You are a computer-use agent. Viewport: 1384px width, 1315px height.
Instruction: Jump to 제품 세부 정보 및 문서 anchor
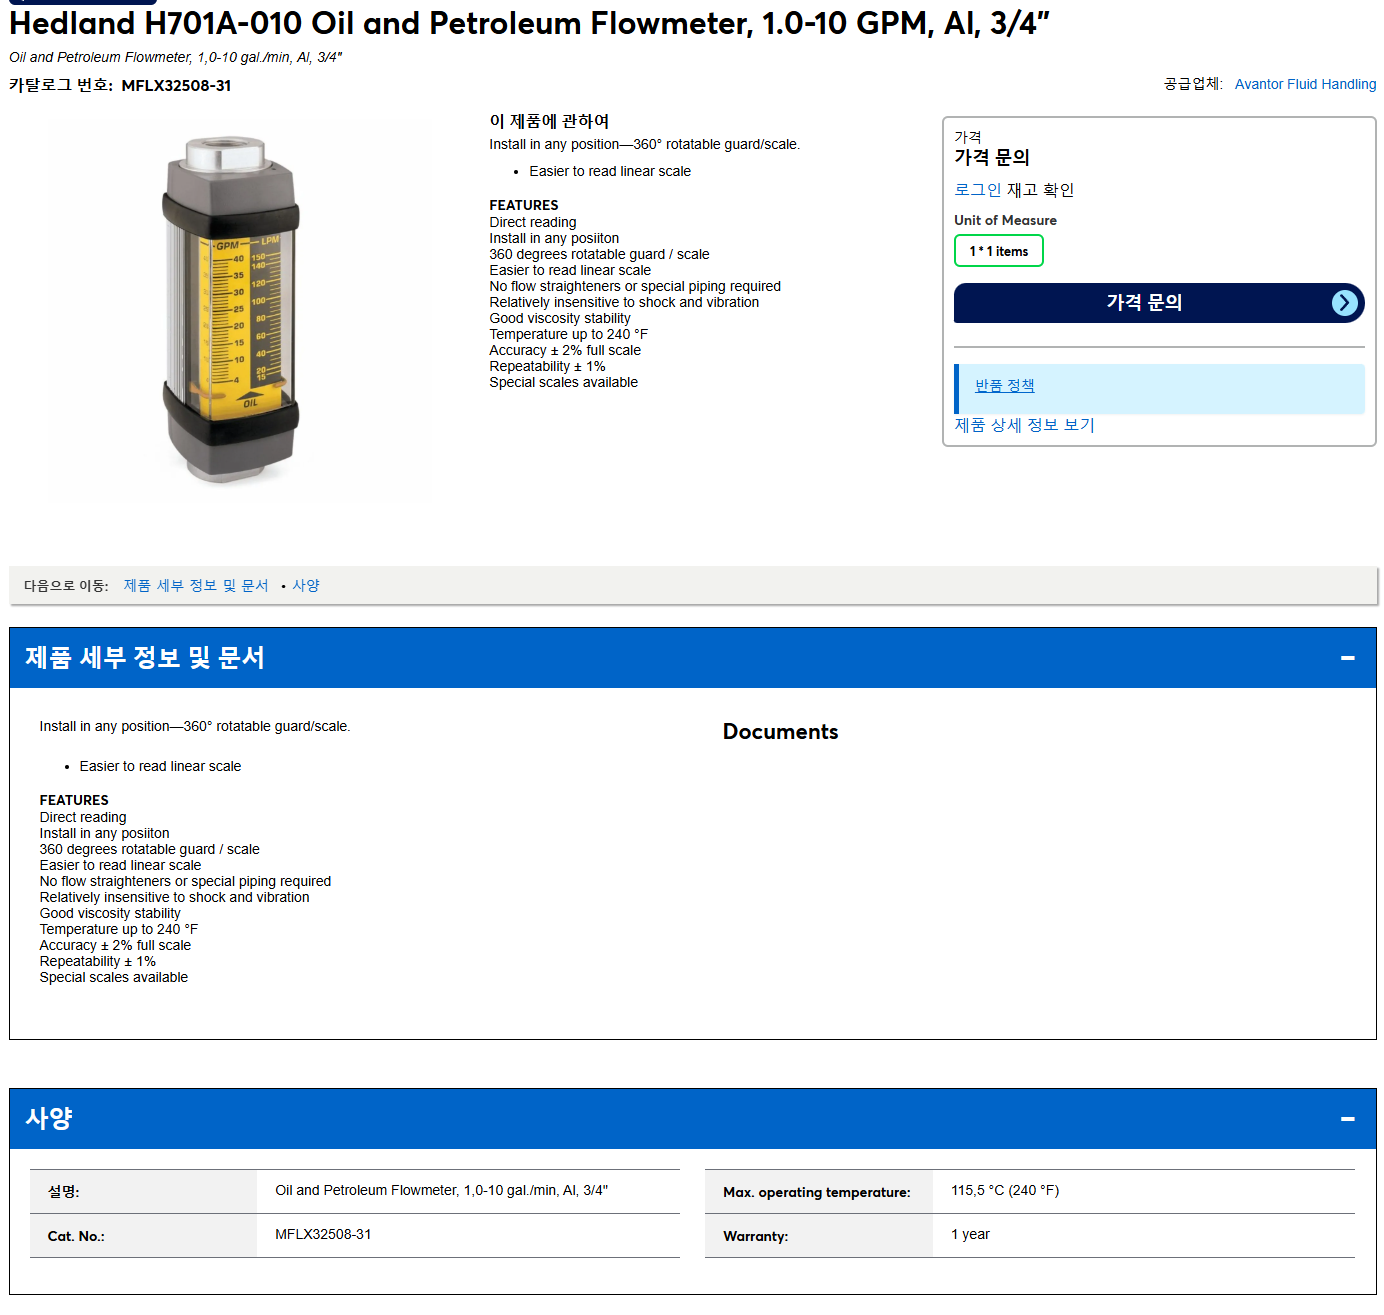point(196,586)
